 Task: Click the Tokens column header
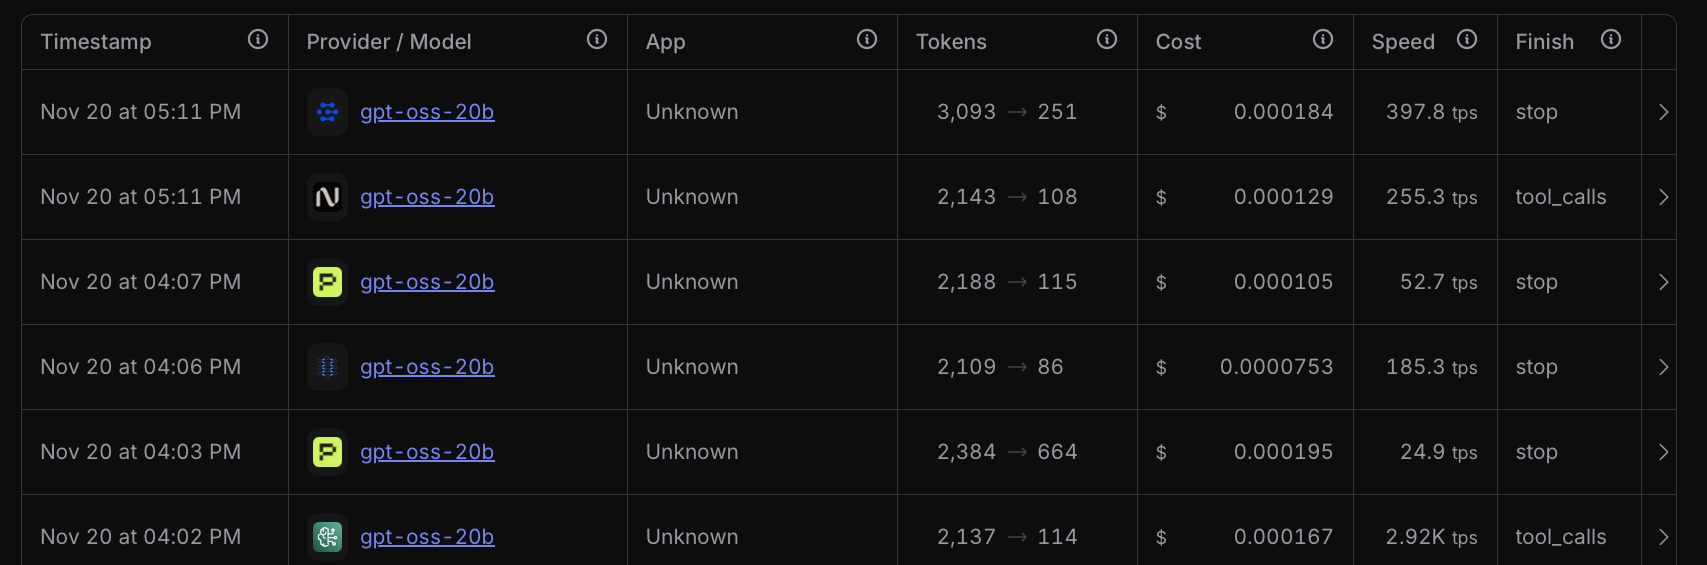tap(951, 42)
